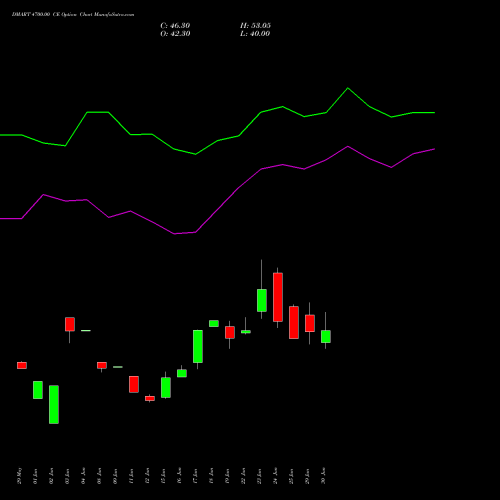
Task: Click the peak of the purple indicator line
Action: click(348, 146)
